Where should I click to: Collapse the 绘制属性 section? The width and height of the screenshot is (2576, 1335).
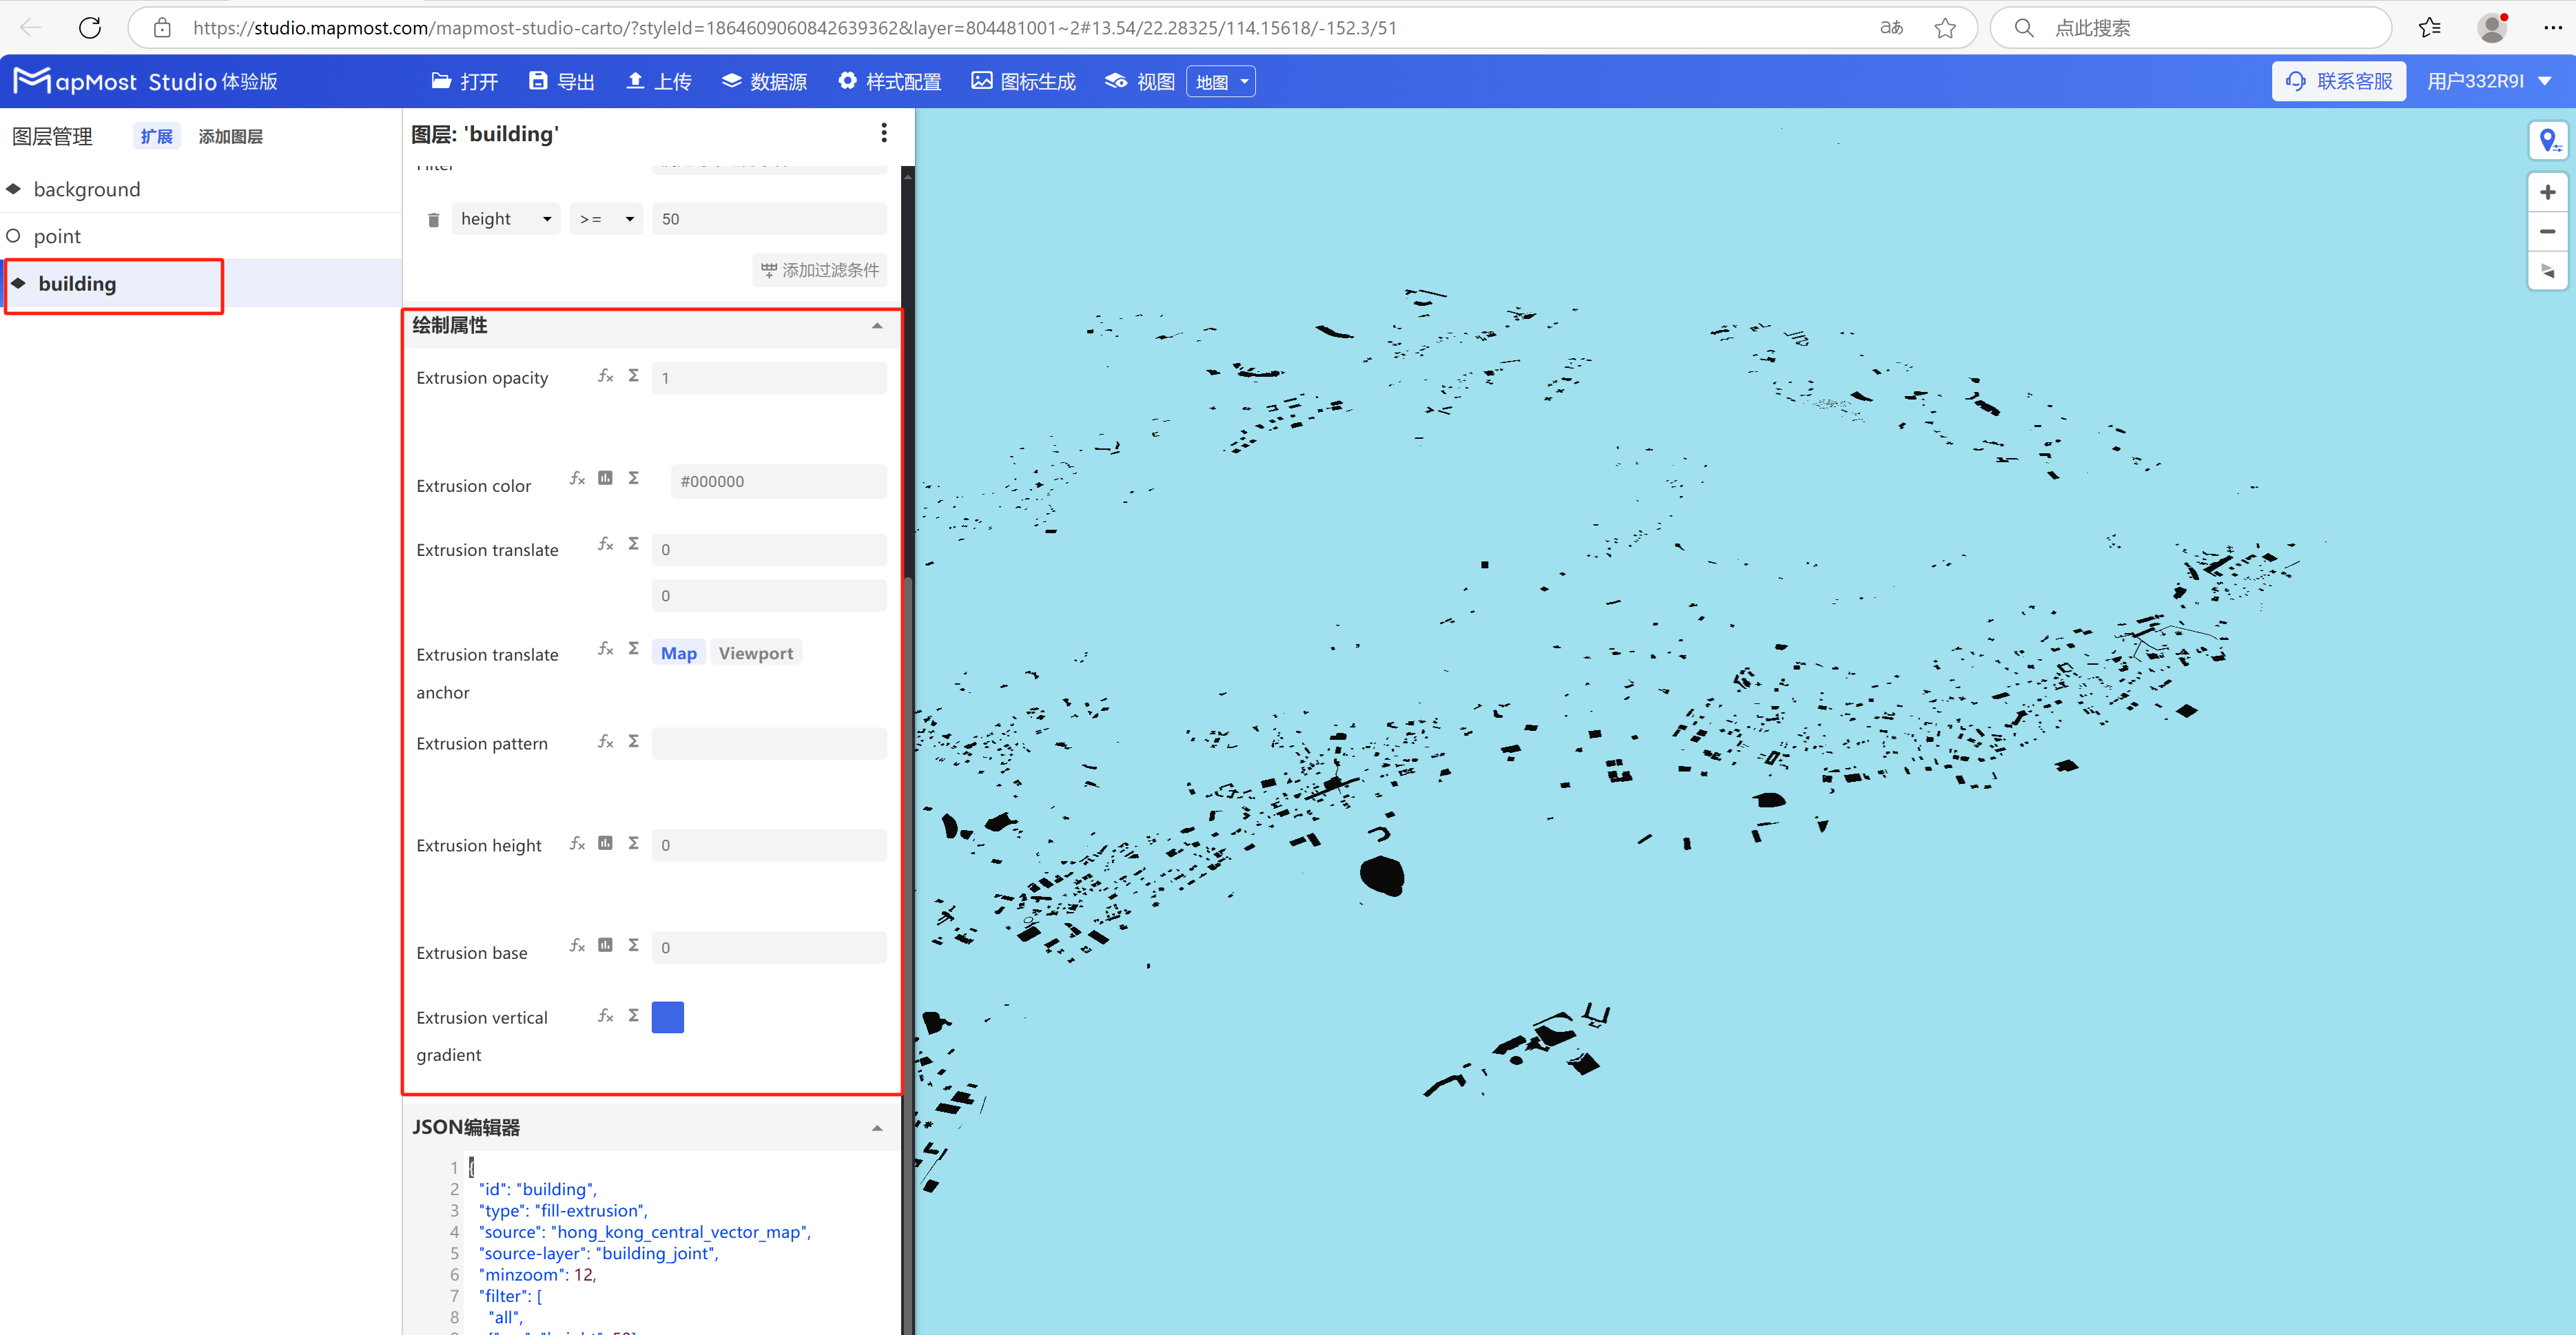click(x=876, y=326)
